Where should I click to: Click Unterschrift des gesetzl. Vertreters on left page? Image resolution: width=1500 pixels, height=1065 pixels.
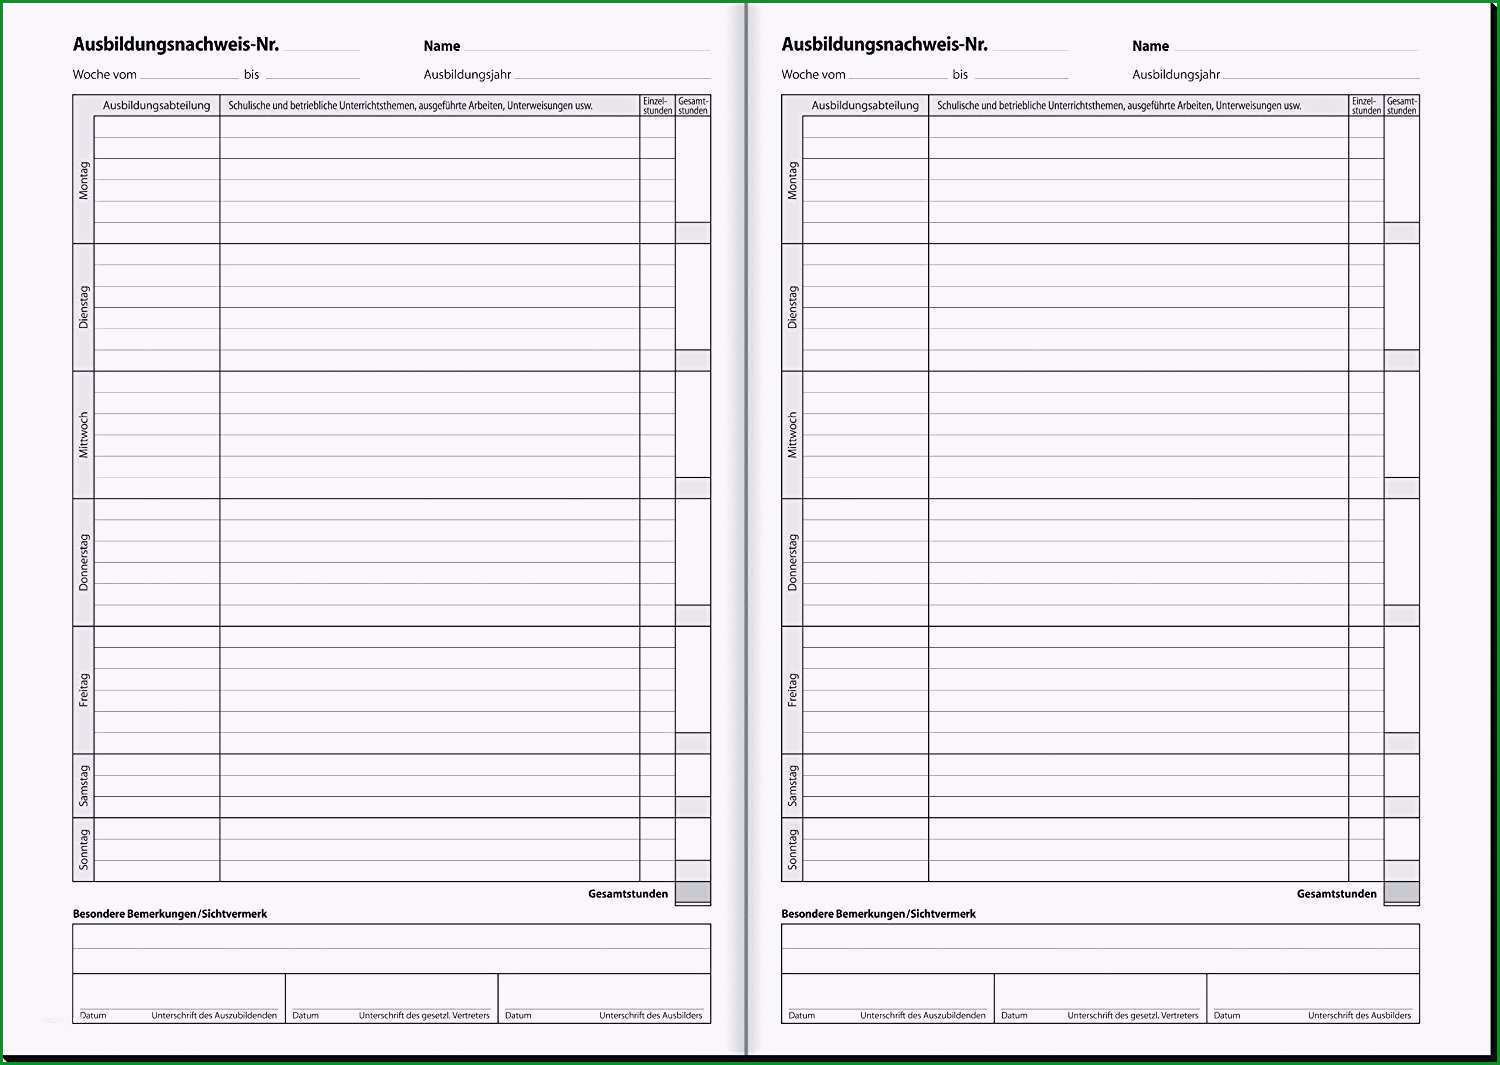[424, 1015]
